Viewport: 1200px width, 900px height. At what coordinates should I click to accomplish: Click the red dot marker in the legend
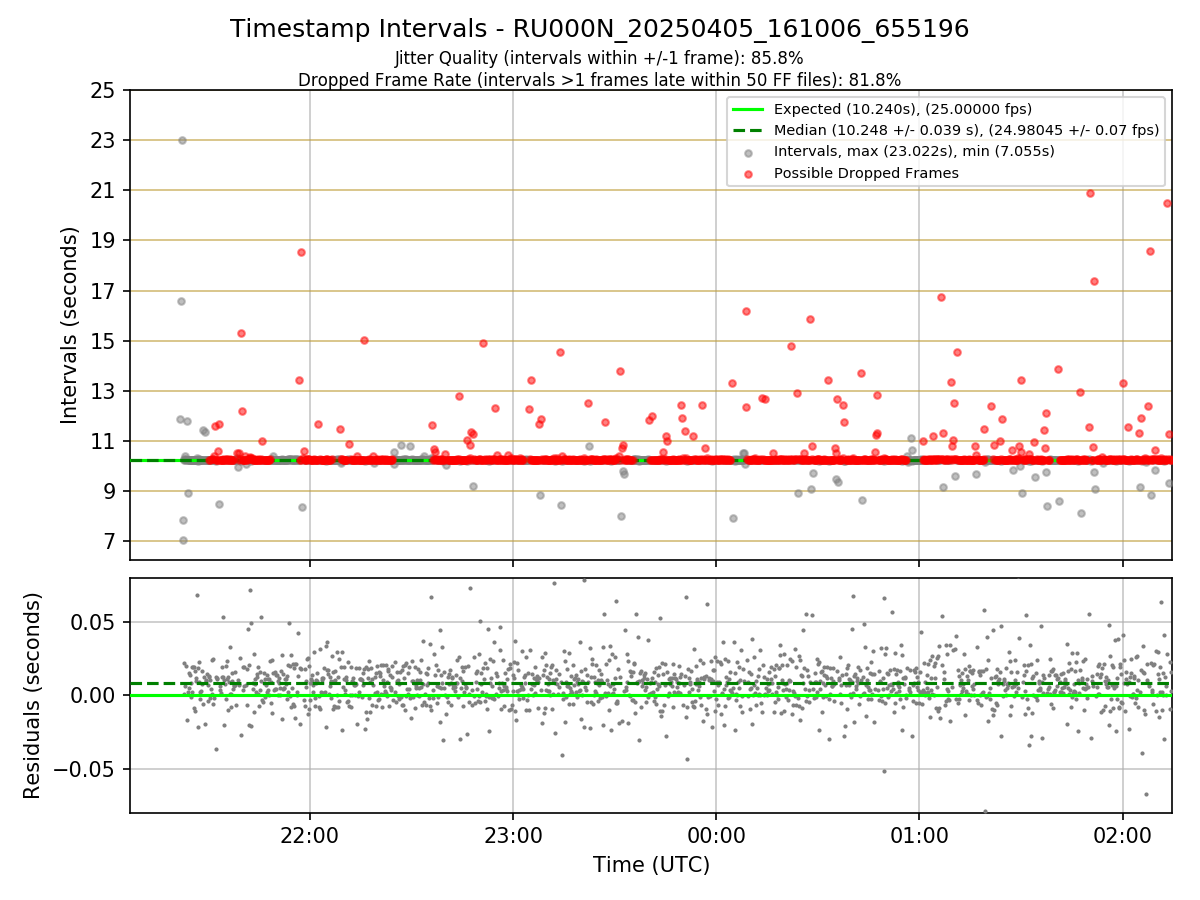pyautogui.click(x=749, y=173)
